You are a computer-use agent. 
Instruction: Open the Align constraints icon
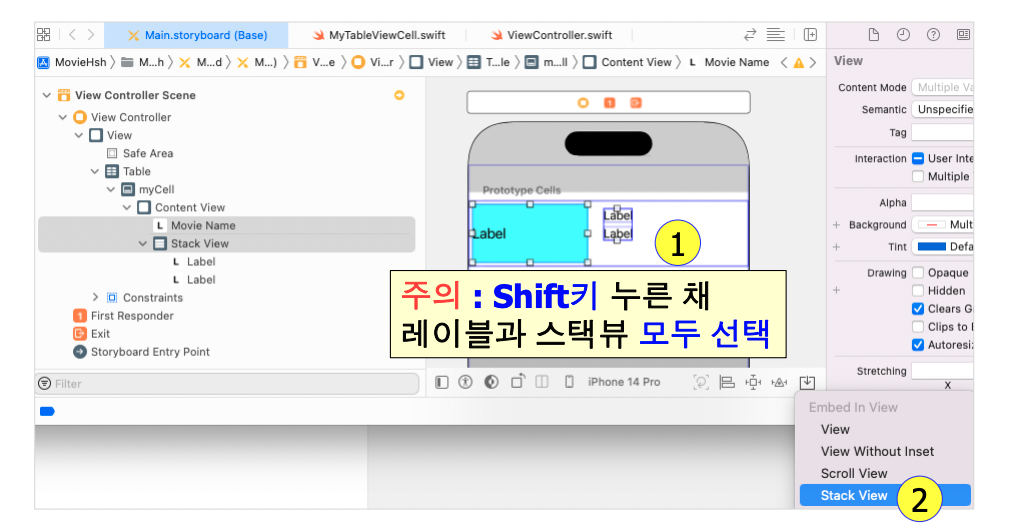(727, 382)
